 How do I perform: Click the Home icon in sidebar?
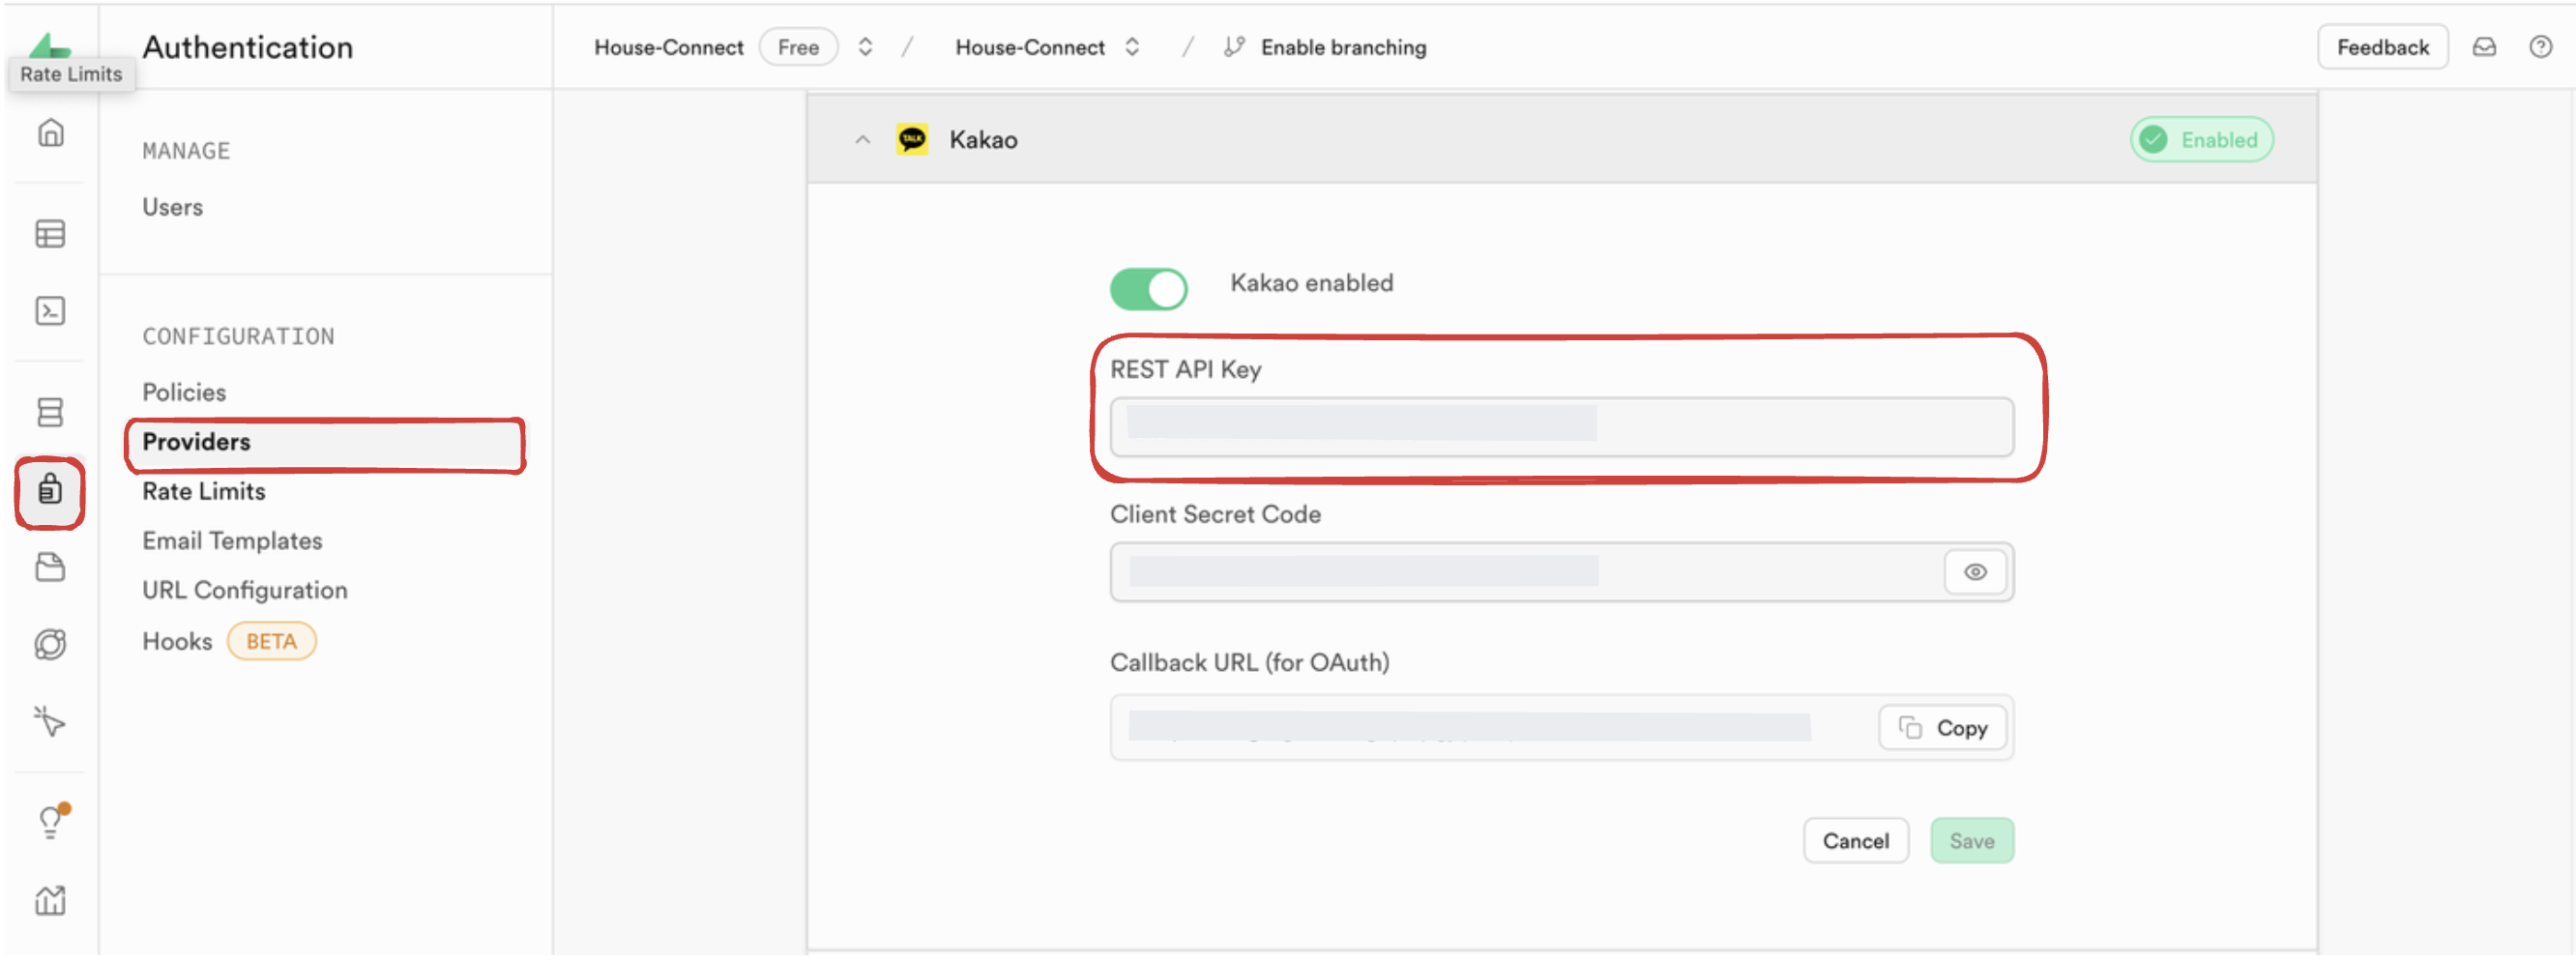(50, 133)
